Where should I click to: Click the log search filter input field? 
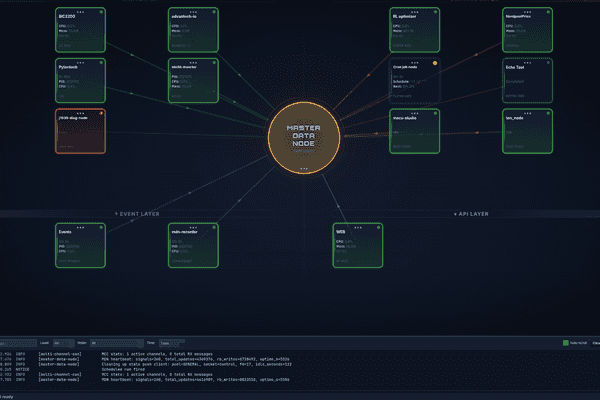pyautogui.click(x=18, y=343)
